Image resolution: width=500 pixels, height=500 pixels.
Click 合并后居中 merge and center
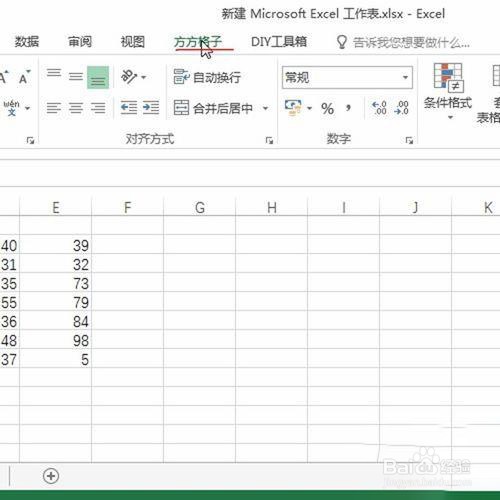(x=213, y=108)
